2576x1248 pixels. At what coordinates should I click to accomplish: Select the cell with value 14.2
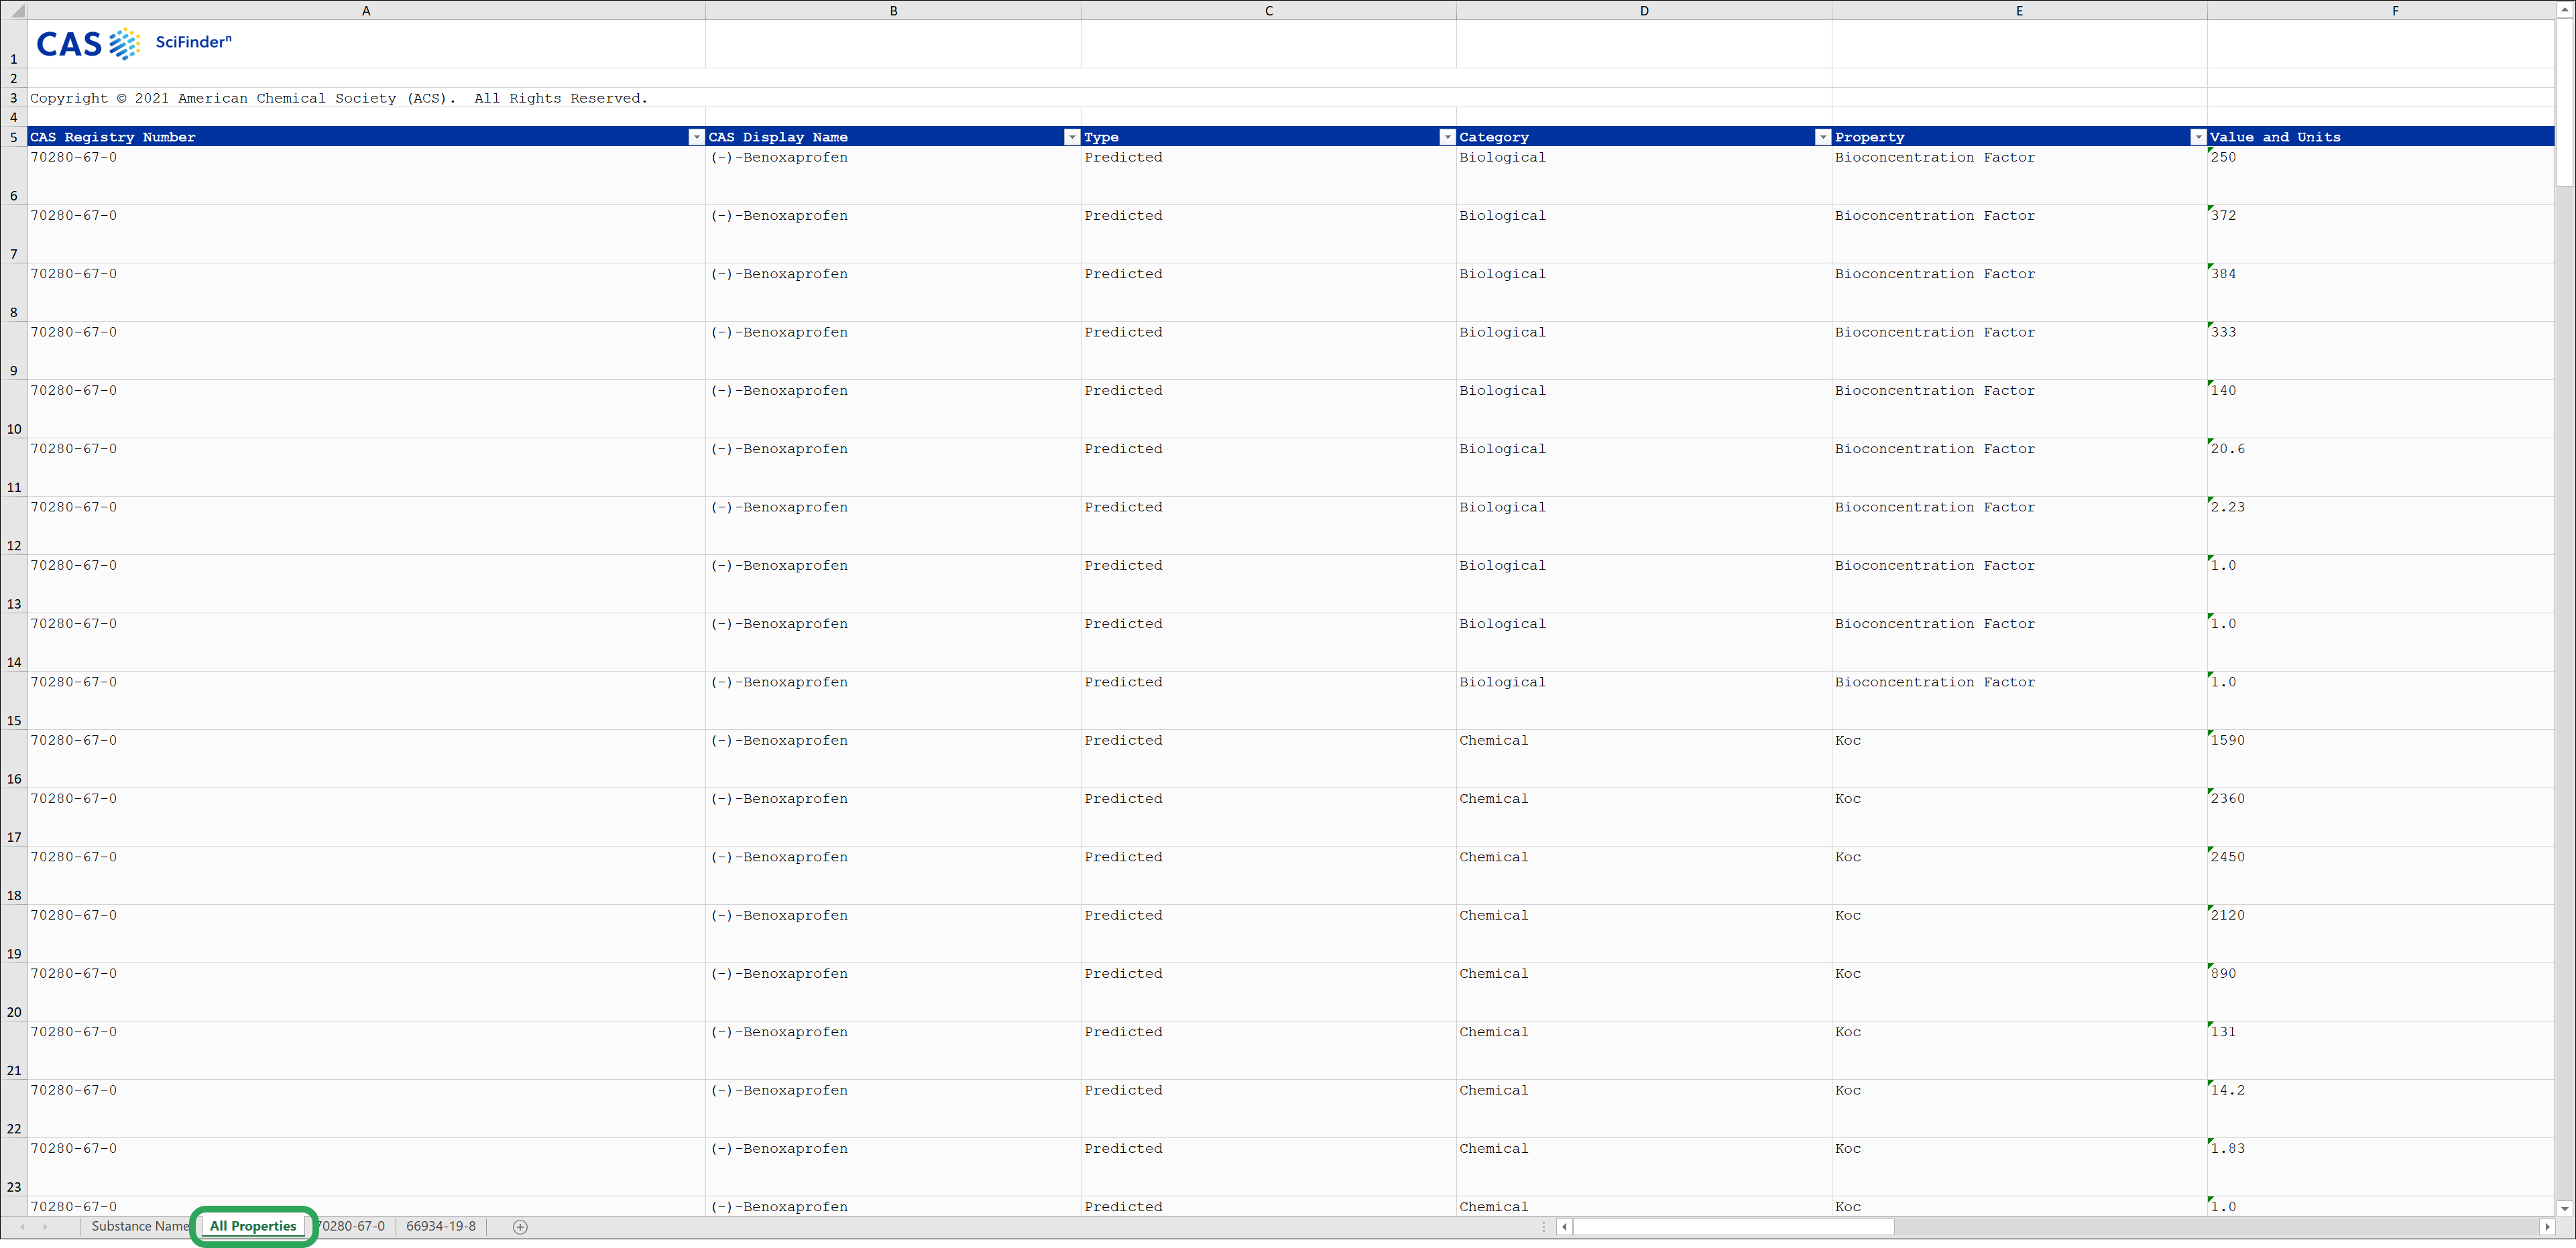[x=2381, y=1109]
